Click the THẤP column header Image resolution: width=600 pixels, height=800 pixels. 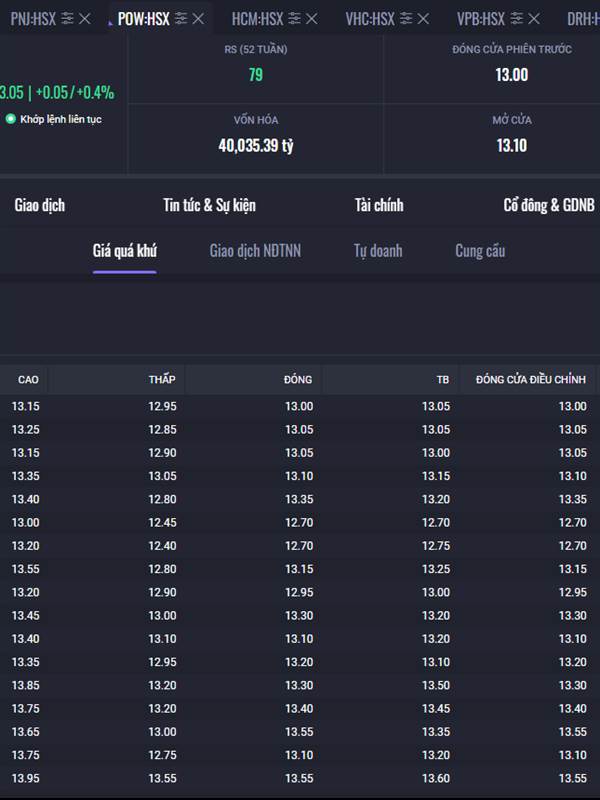click(162, 379)
